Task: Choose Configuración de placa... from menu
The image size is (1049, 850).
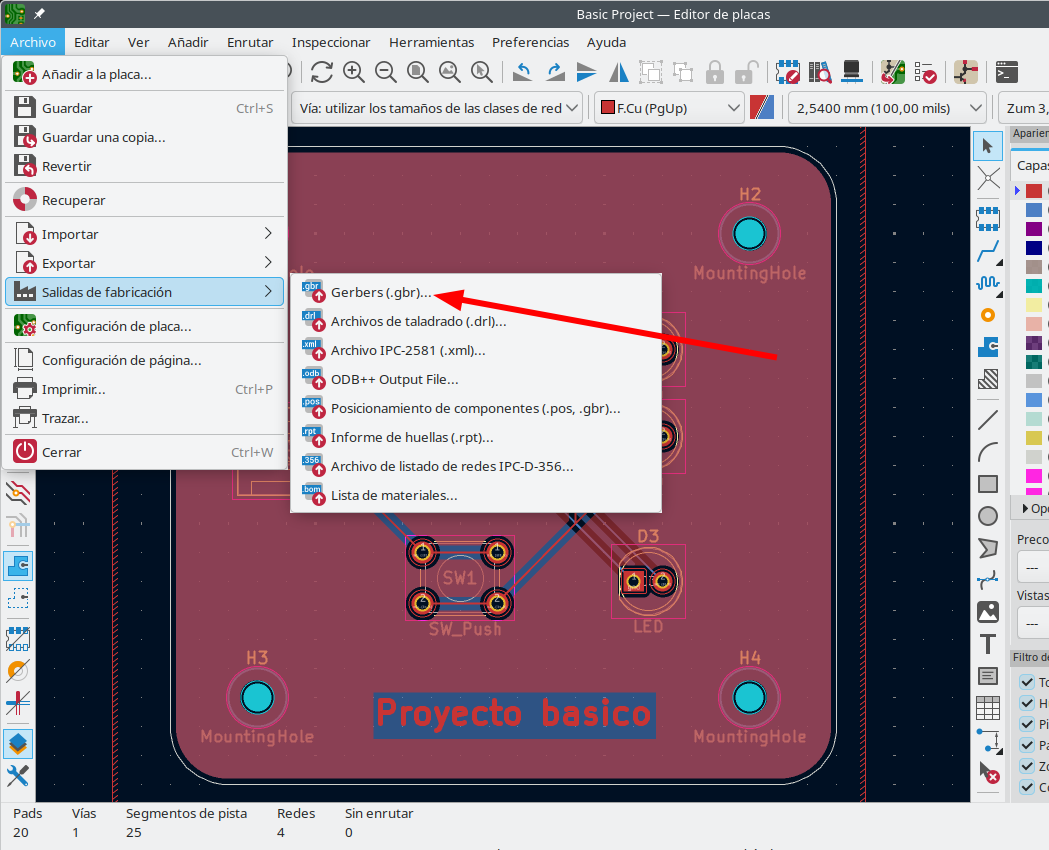Action: [x=116, y=326]
